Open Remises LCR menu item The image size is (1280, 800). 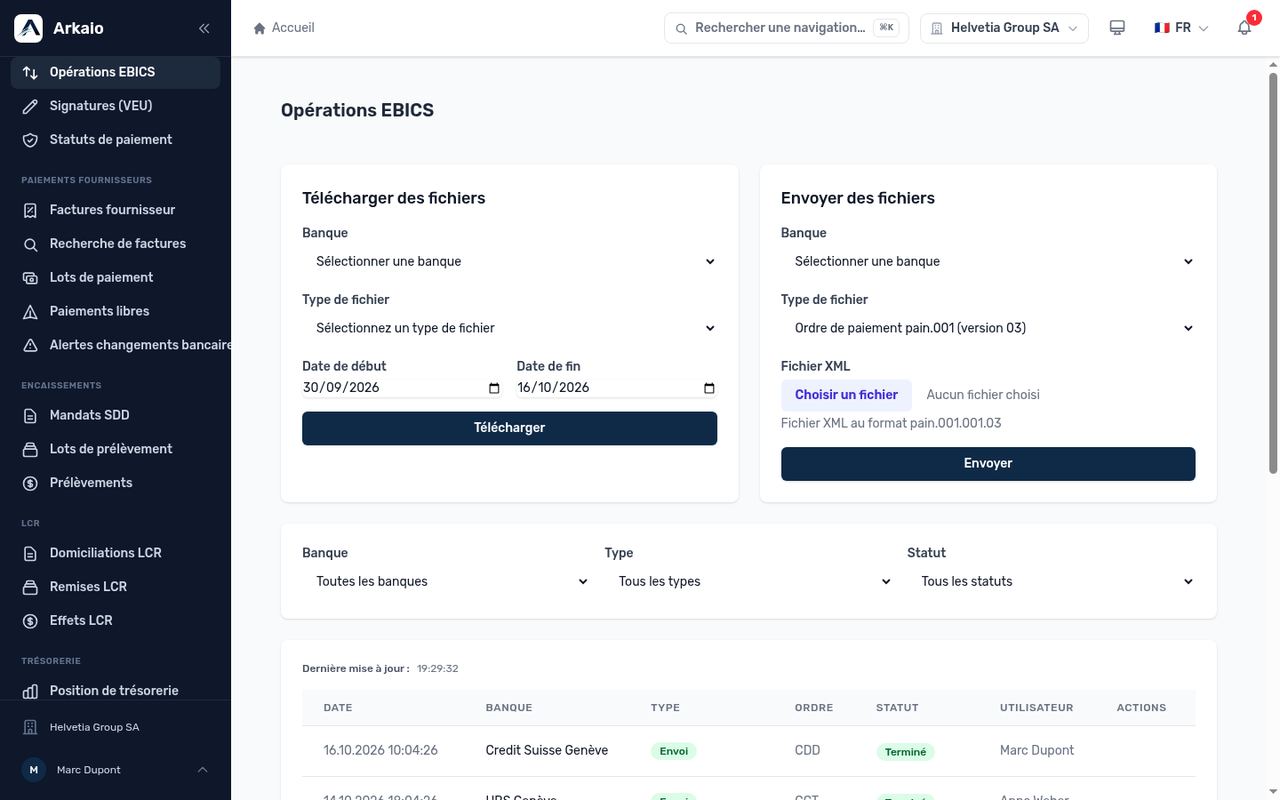pyautogui.click(x=115, y=587)
